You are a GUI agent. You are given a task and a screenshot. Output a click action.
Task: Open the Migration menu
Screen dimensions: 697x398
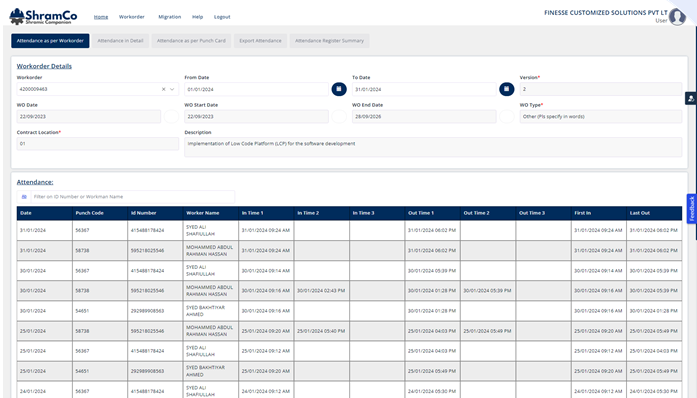point(170,17)
